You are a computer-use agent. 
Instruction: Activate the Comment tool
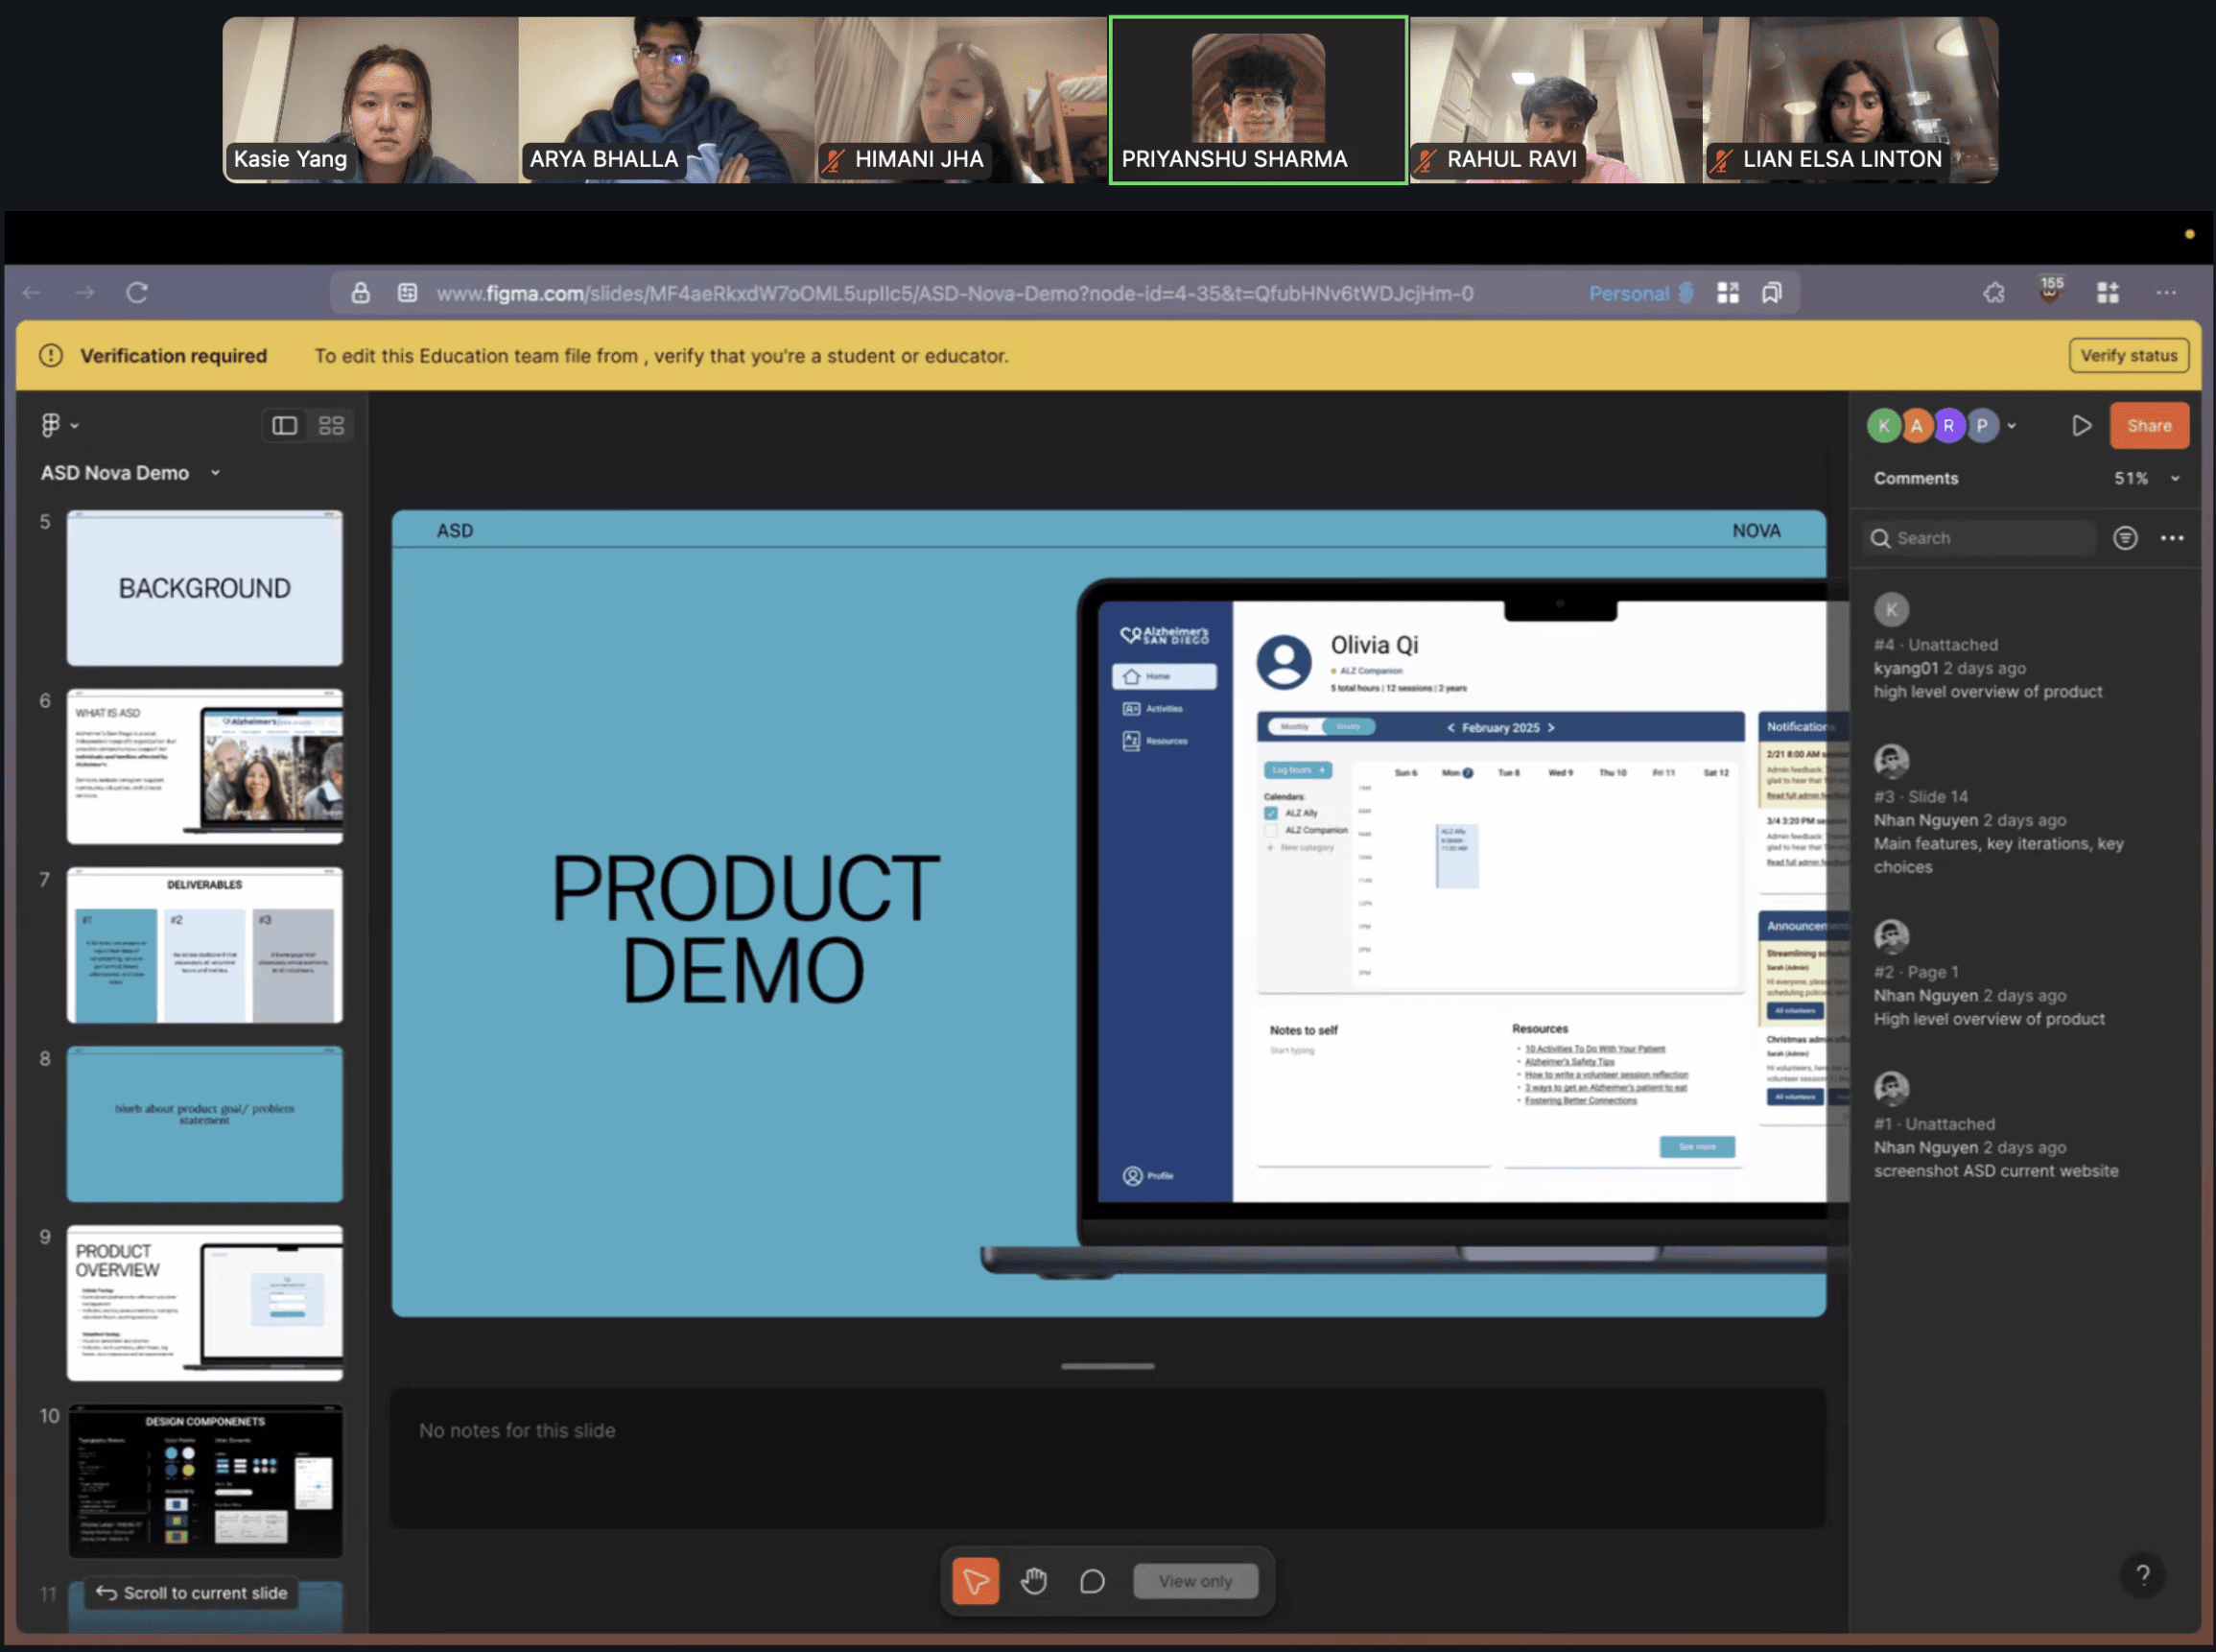(1092, 1581)
